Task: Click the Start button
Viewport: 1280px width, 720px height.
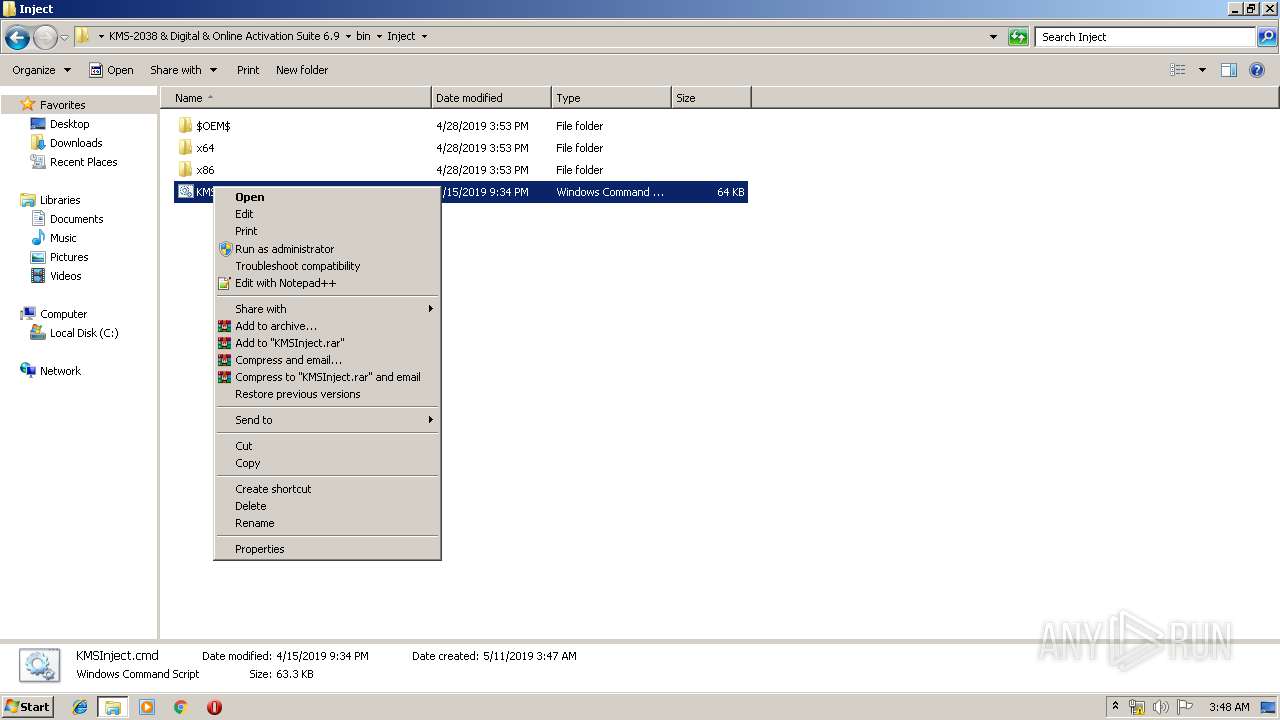Action: 27,707
